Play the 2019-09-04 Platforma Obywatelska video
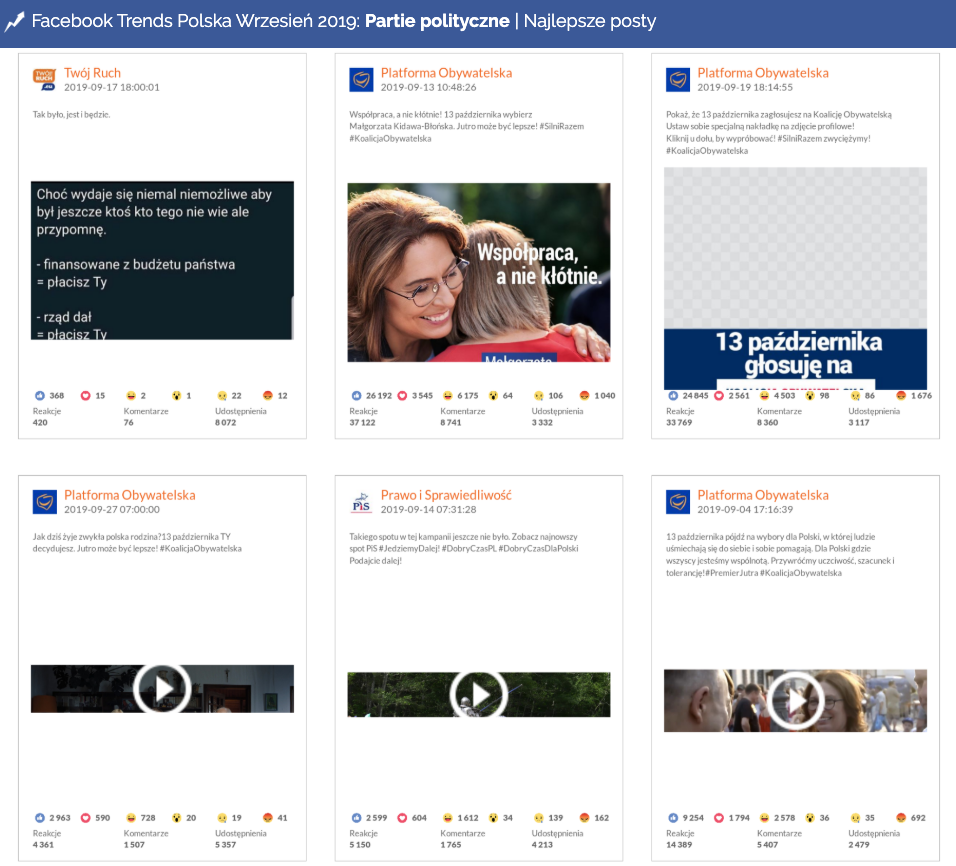Image resolution: width=956 pixels, height=866 pixels. [x=795, y=700]
